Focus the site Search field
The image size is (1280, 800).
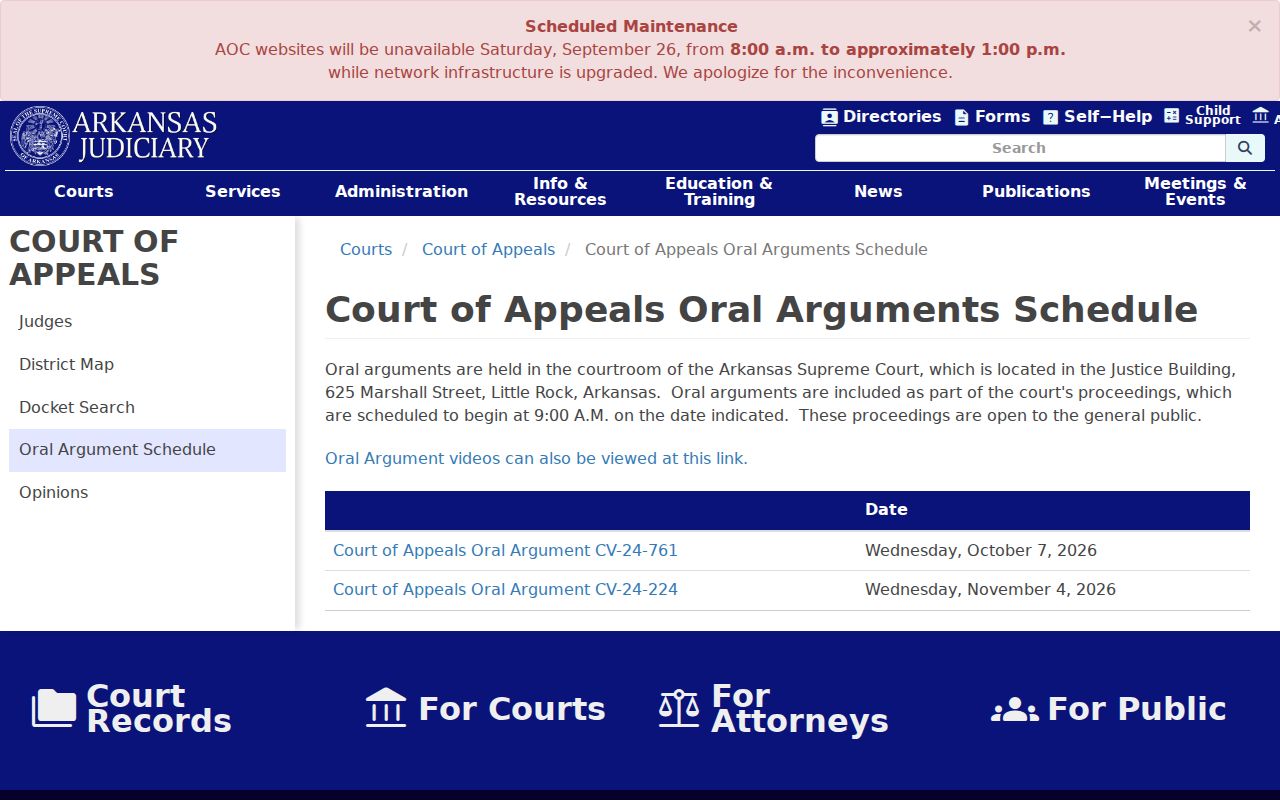tap(1020, 148)
